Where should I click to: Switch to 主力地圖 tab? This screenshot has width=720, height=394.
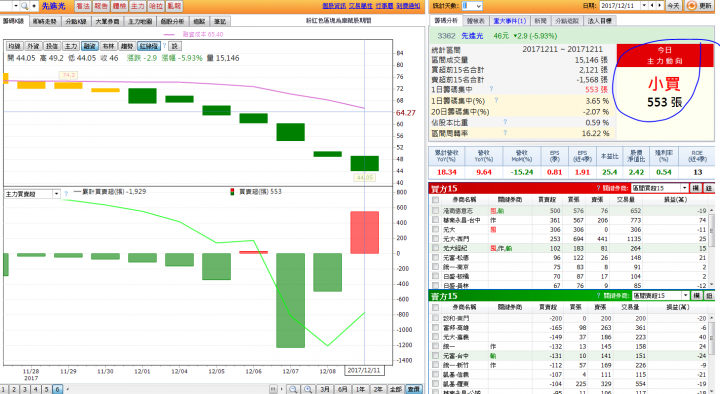(x=140, y=21)
